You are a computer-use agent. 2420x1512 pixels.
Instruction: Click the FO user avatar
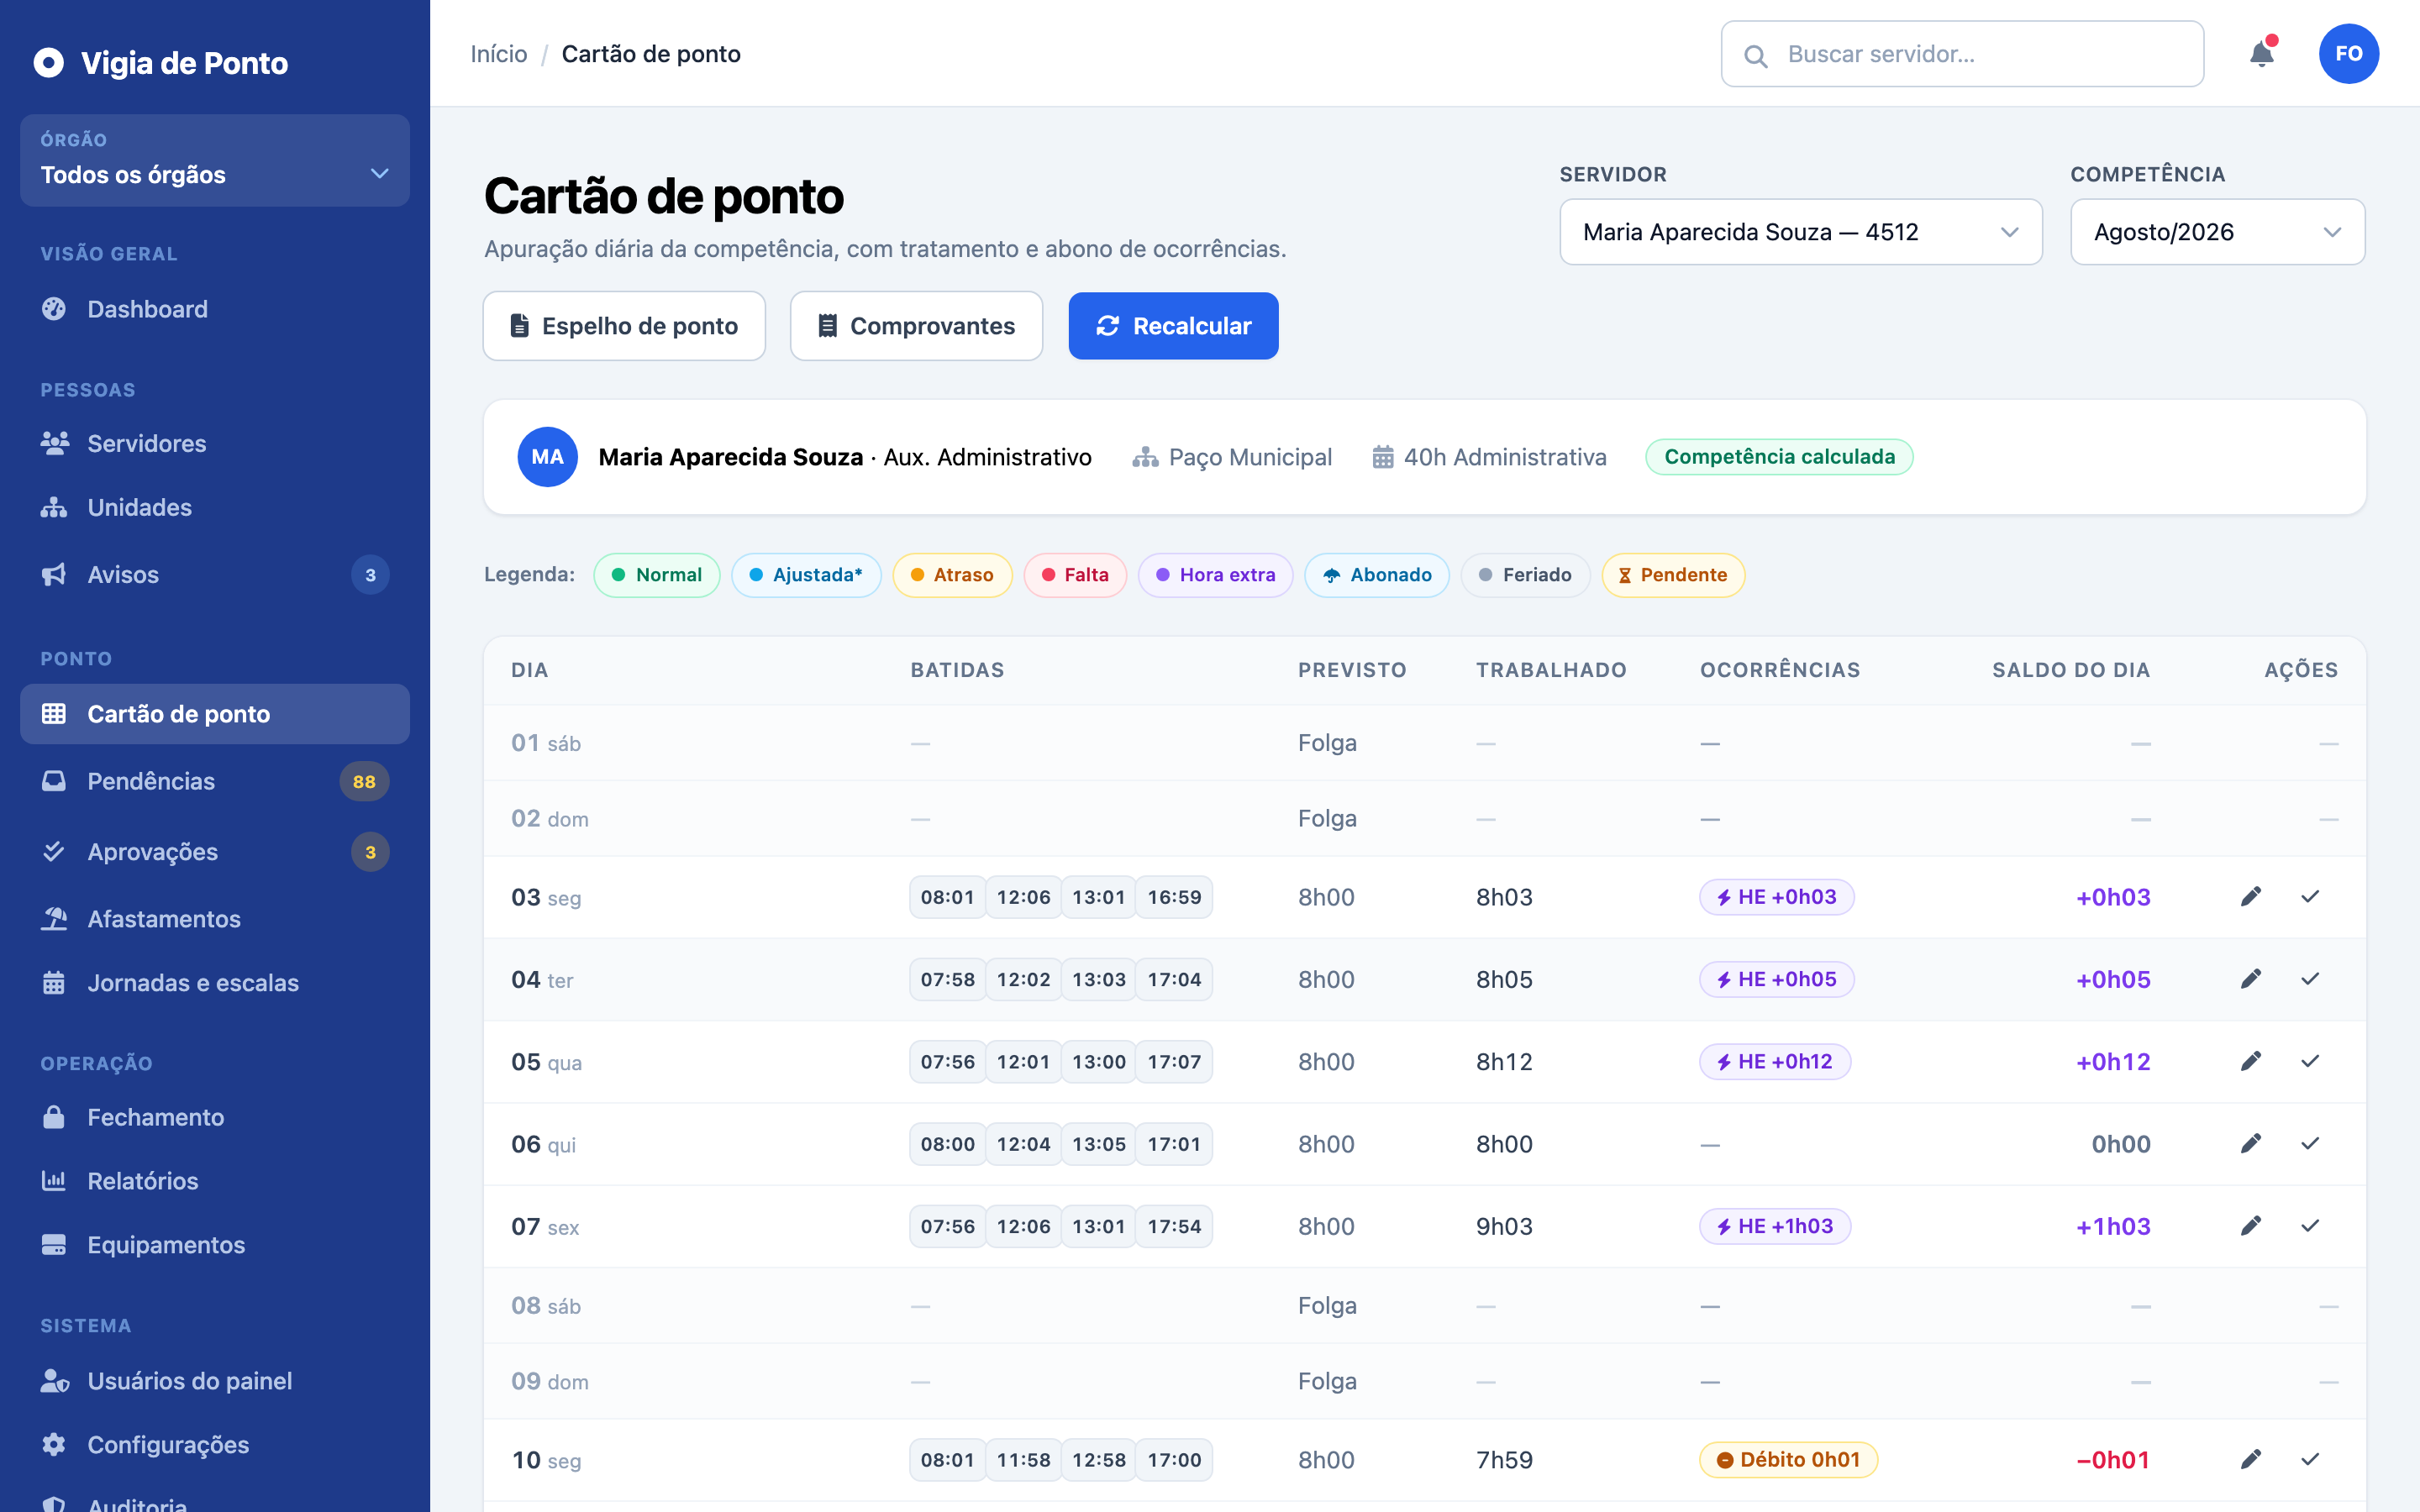pyautogui.click(x=2348, y=54)
